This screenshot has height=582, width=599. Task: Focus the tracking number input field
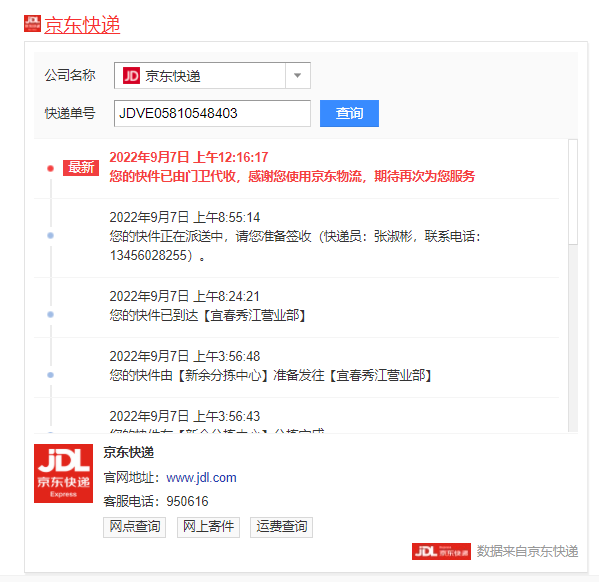click(212, 113)
